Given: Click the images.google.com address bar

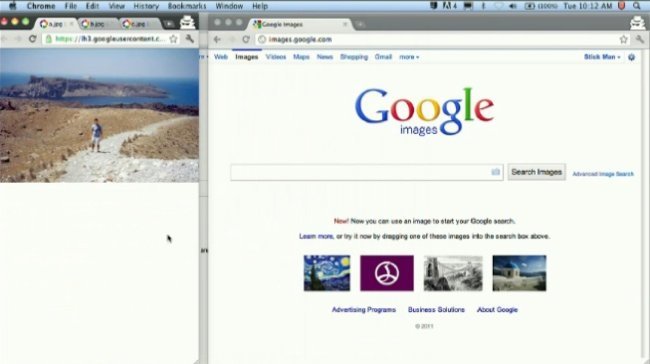Looking at the screenshot, I should pyautogui.click(x=443, y=39).
